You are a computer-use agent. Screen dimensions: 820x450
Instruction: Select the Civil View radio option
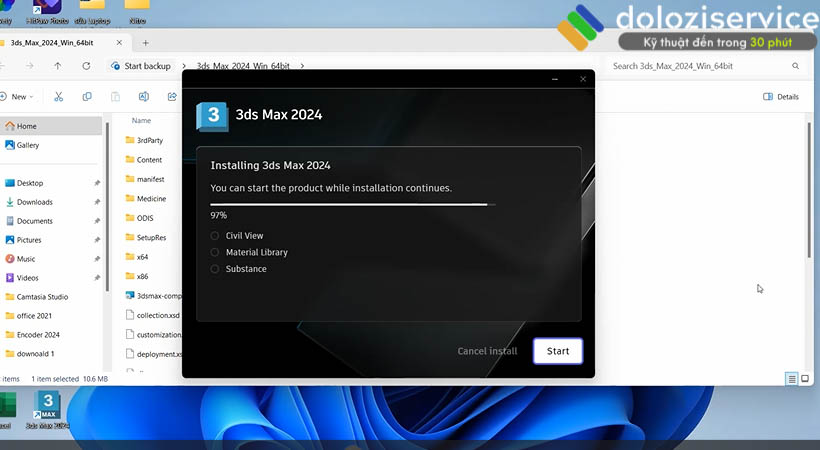coord(215,236)
